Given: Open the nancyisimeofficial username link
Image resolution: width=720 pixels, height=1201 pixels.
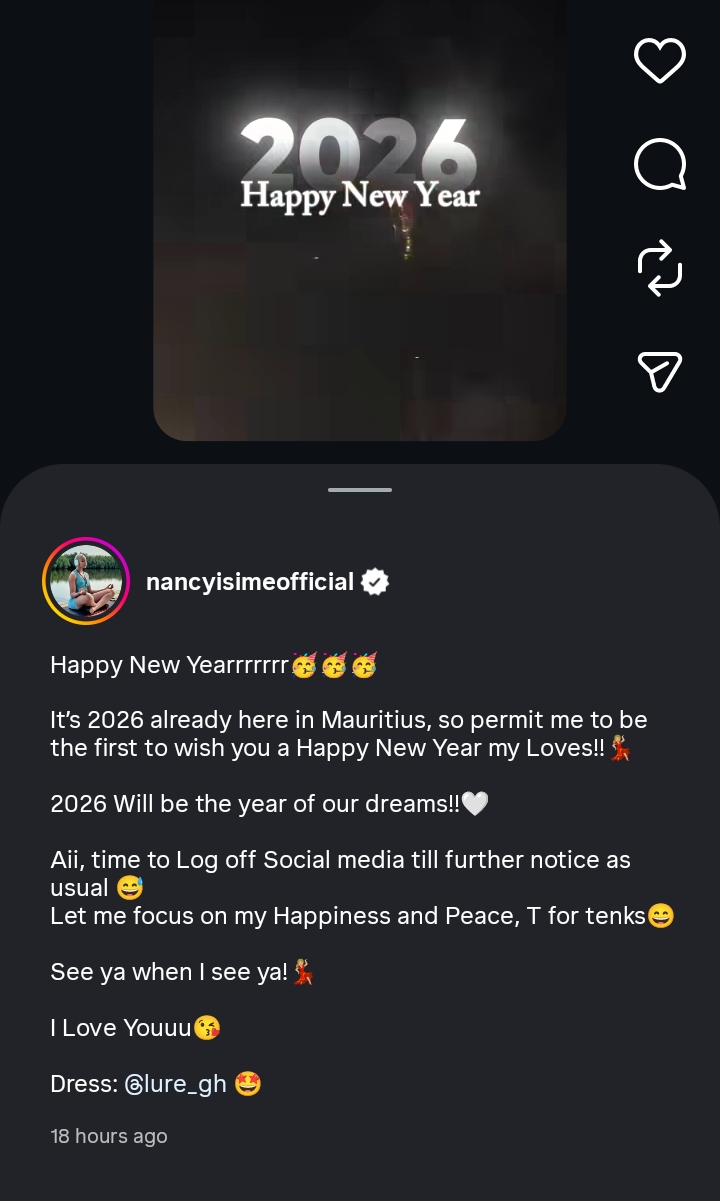Looking at the screenshot, I should click(x=250, y=582).
